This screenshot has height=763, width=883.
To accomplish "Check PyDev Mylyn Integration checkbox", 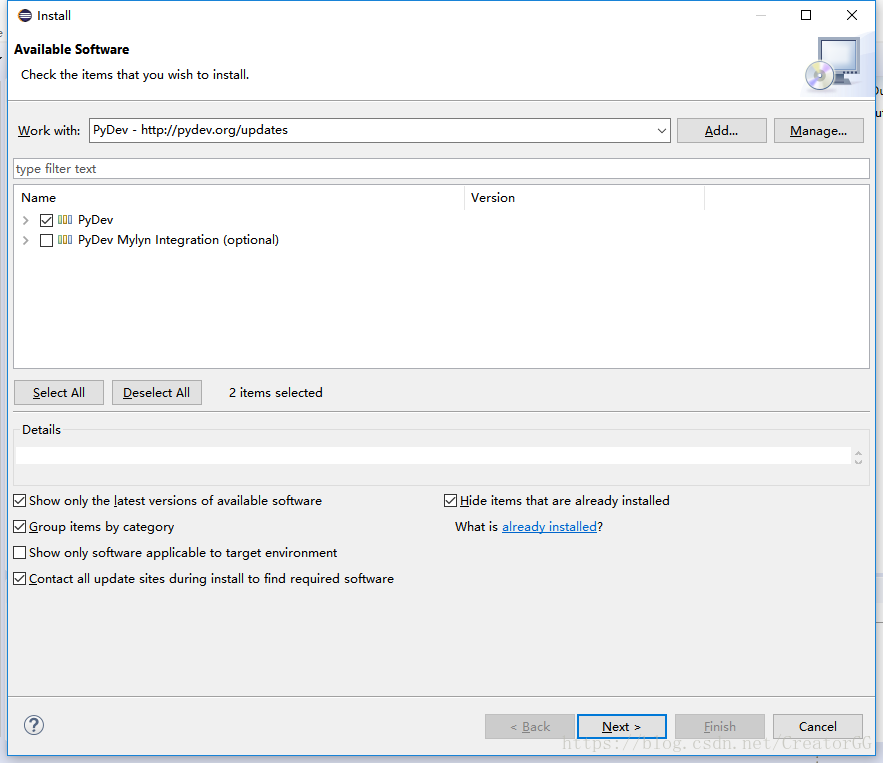I will (x=46, y=240).
